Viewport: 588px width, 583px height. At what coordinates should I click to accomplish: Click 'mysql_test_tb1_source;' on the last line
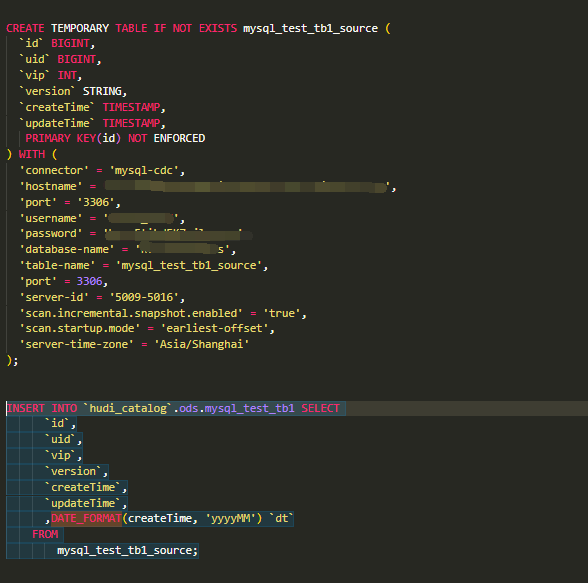coord(127,550)
